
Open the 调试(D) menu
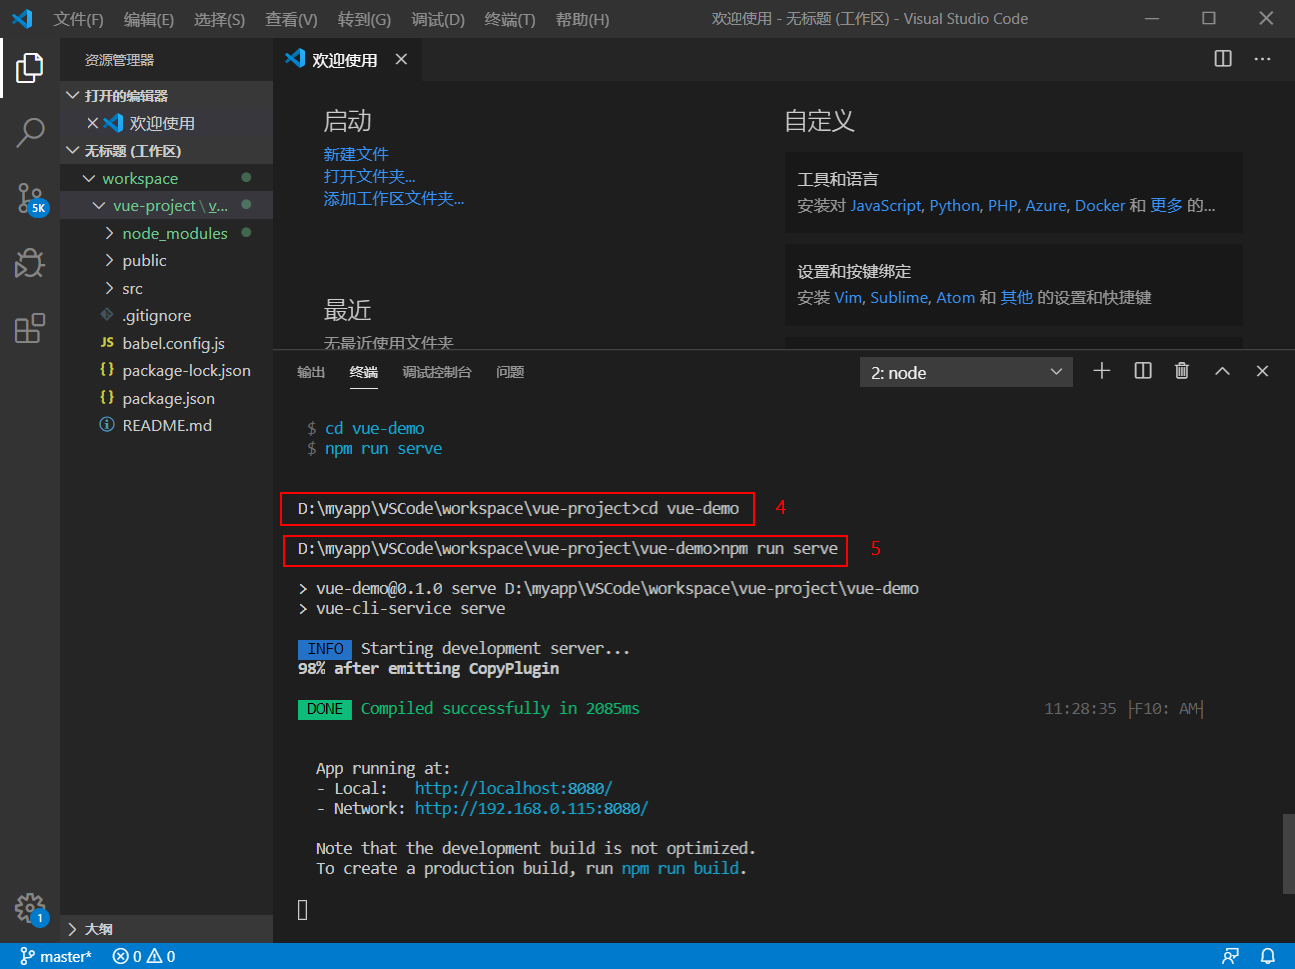coord(438,19)
